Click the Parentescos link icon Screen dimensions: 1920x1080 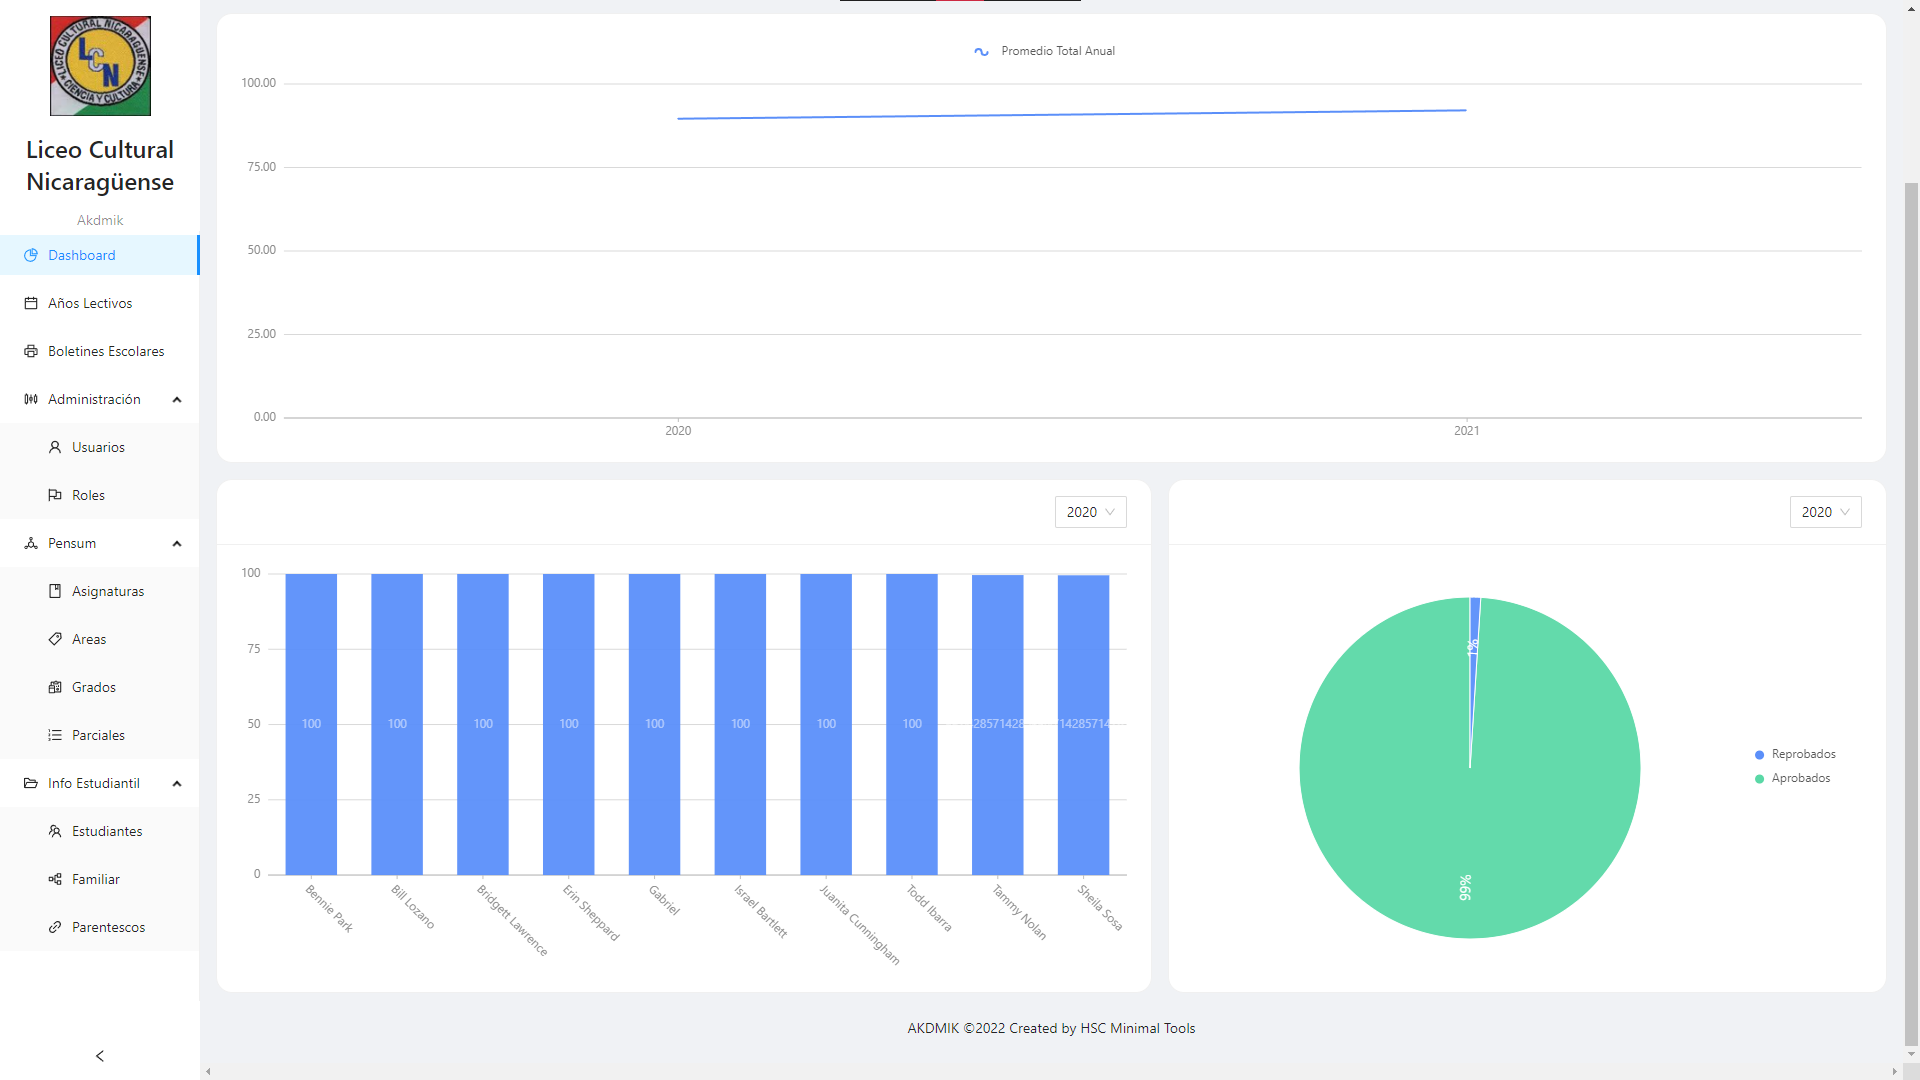55,927
